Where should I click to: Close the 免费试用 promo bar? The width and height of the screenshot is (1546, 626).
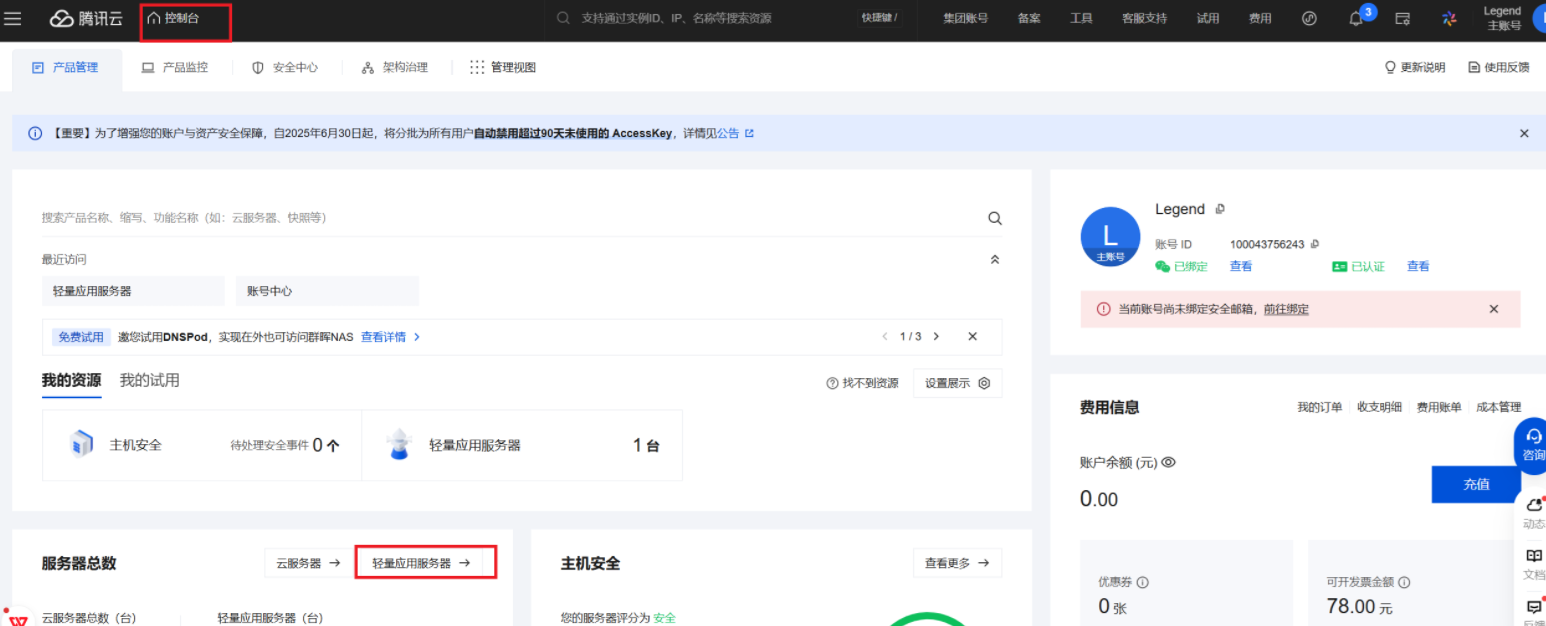coord(972,337)
